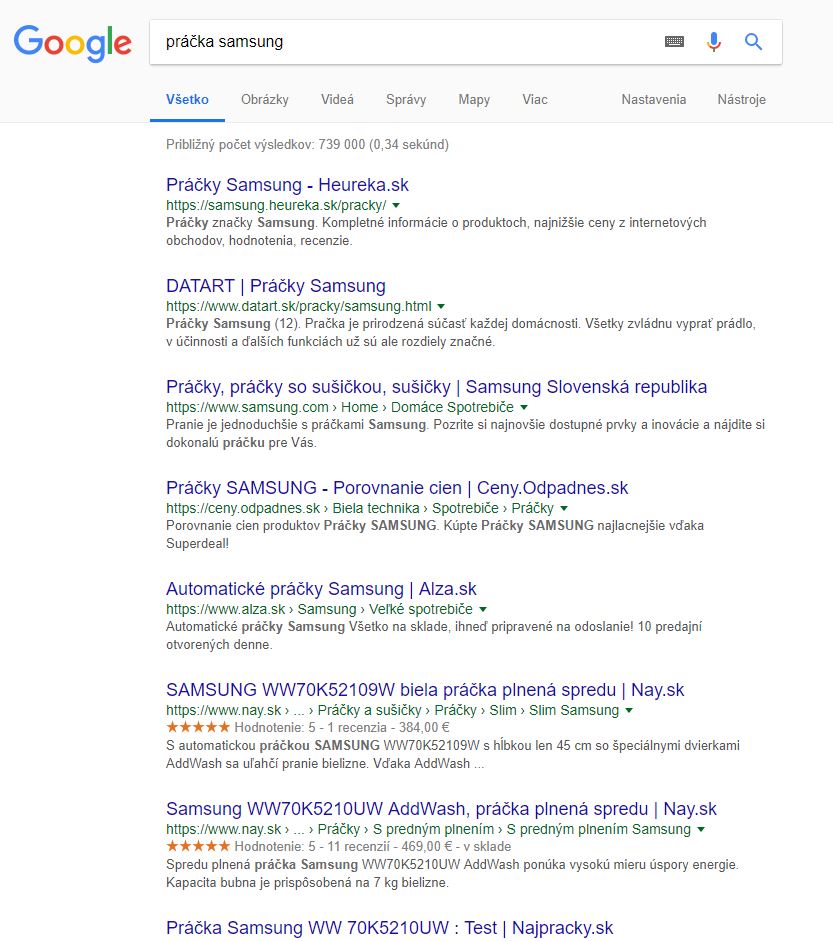Open Samsung Slovenská republika práčky result
The width and height of the screenshot is (833, 941).
click(436, 386)
